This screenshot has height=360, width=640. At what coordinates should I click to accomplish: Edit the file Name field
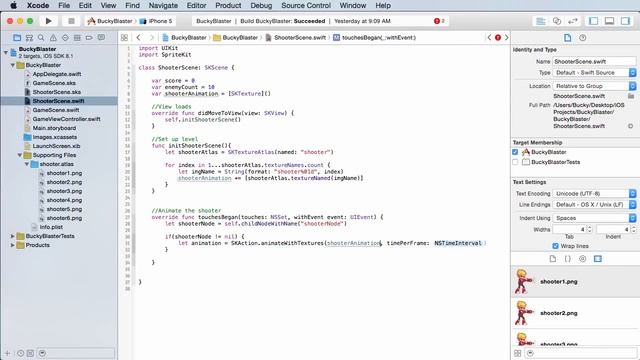[x=594, y=61]
